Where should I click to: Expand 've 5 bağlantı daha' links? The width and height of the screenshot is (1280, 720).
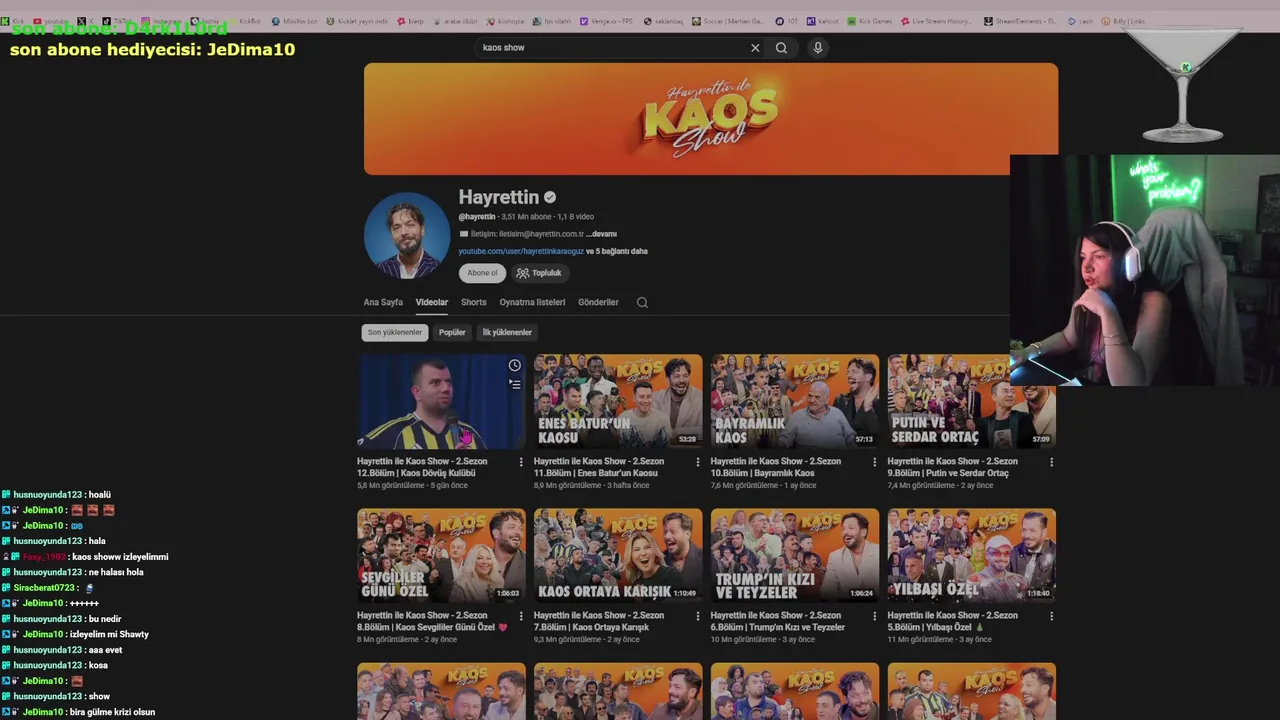(617, 251)
